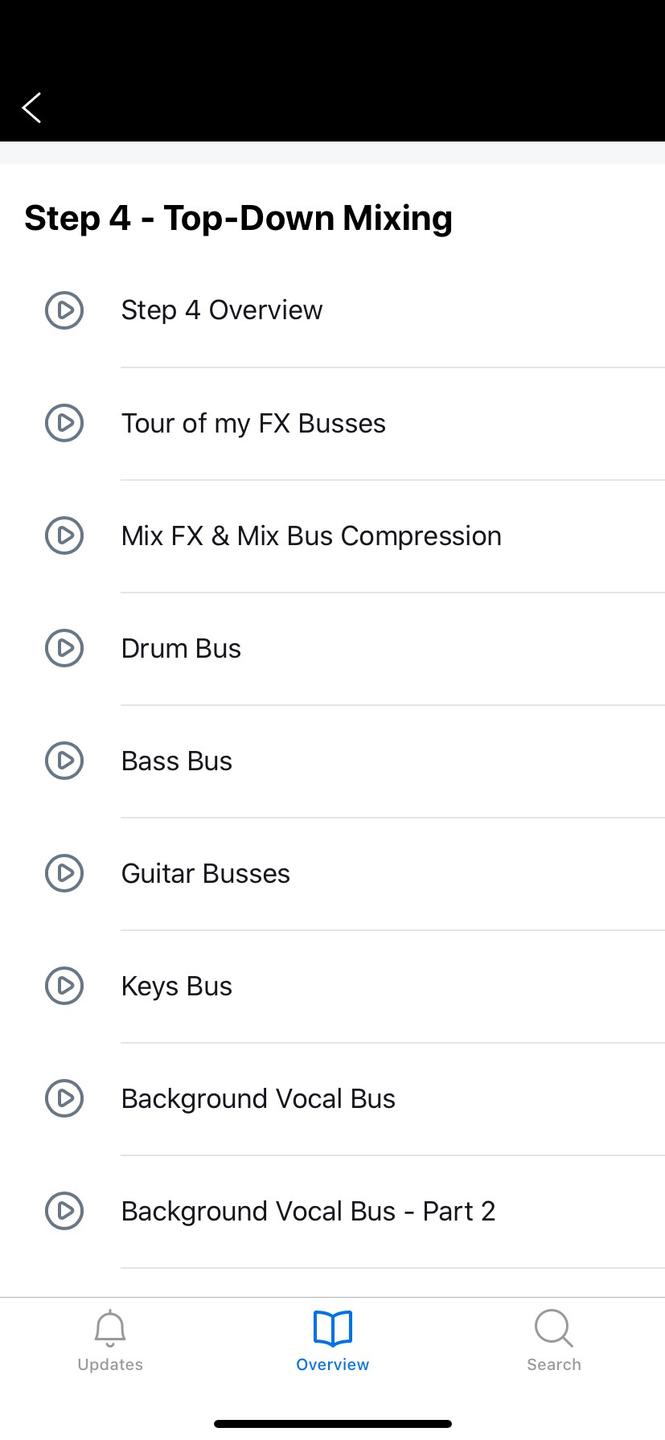Tap play icon next to Drum Bus
Screen dimensions: 665x1440
[x=64, y=648]
